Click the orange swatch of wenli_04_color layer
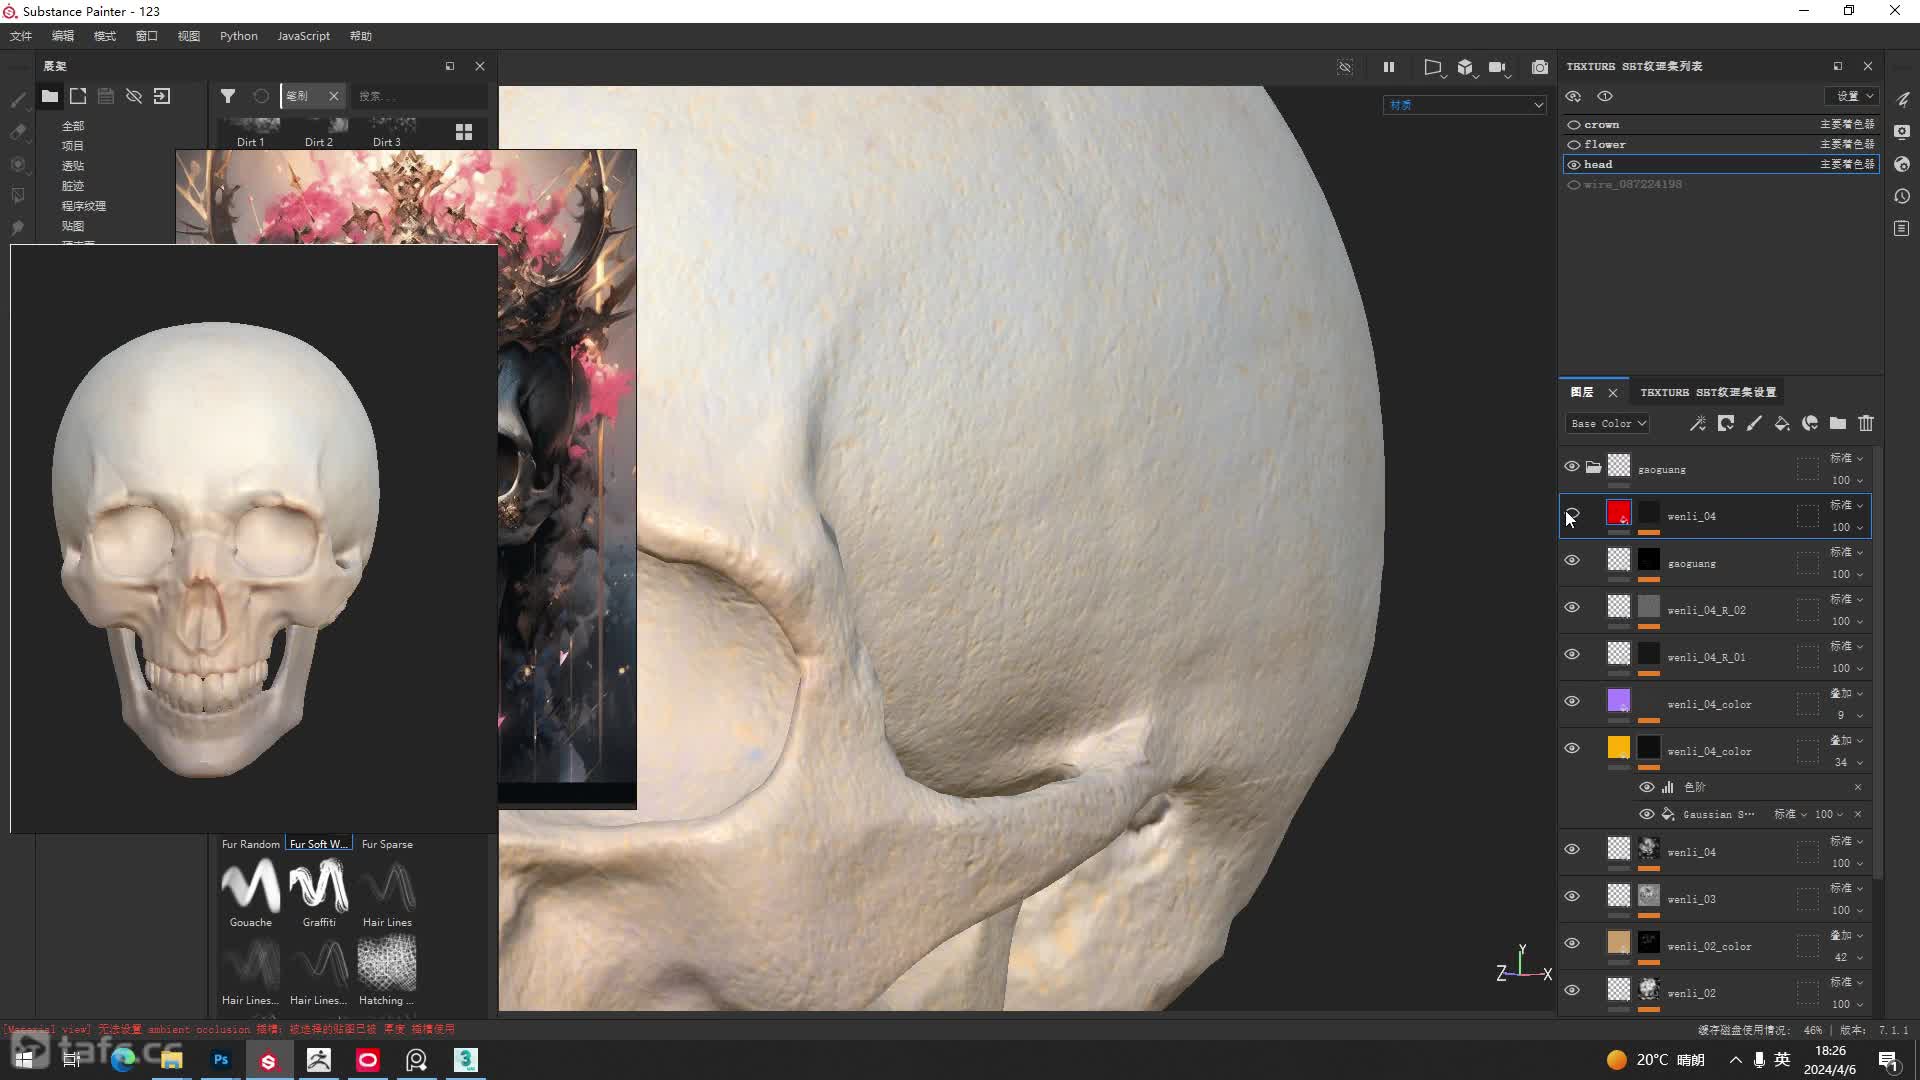The image size is (1920, 1080). point(1618,747)
